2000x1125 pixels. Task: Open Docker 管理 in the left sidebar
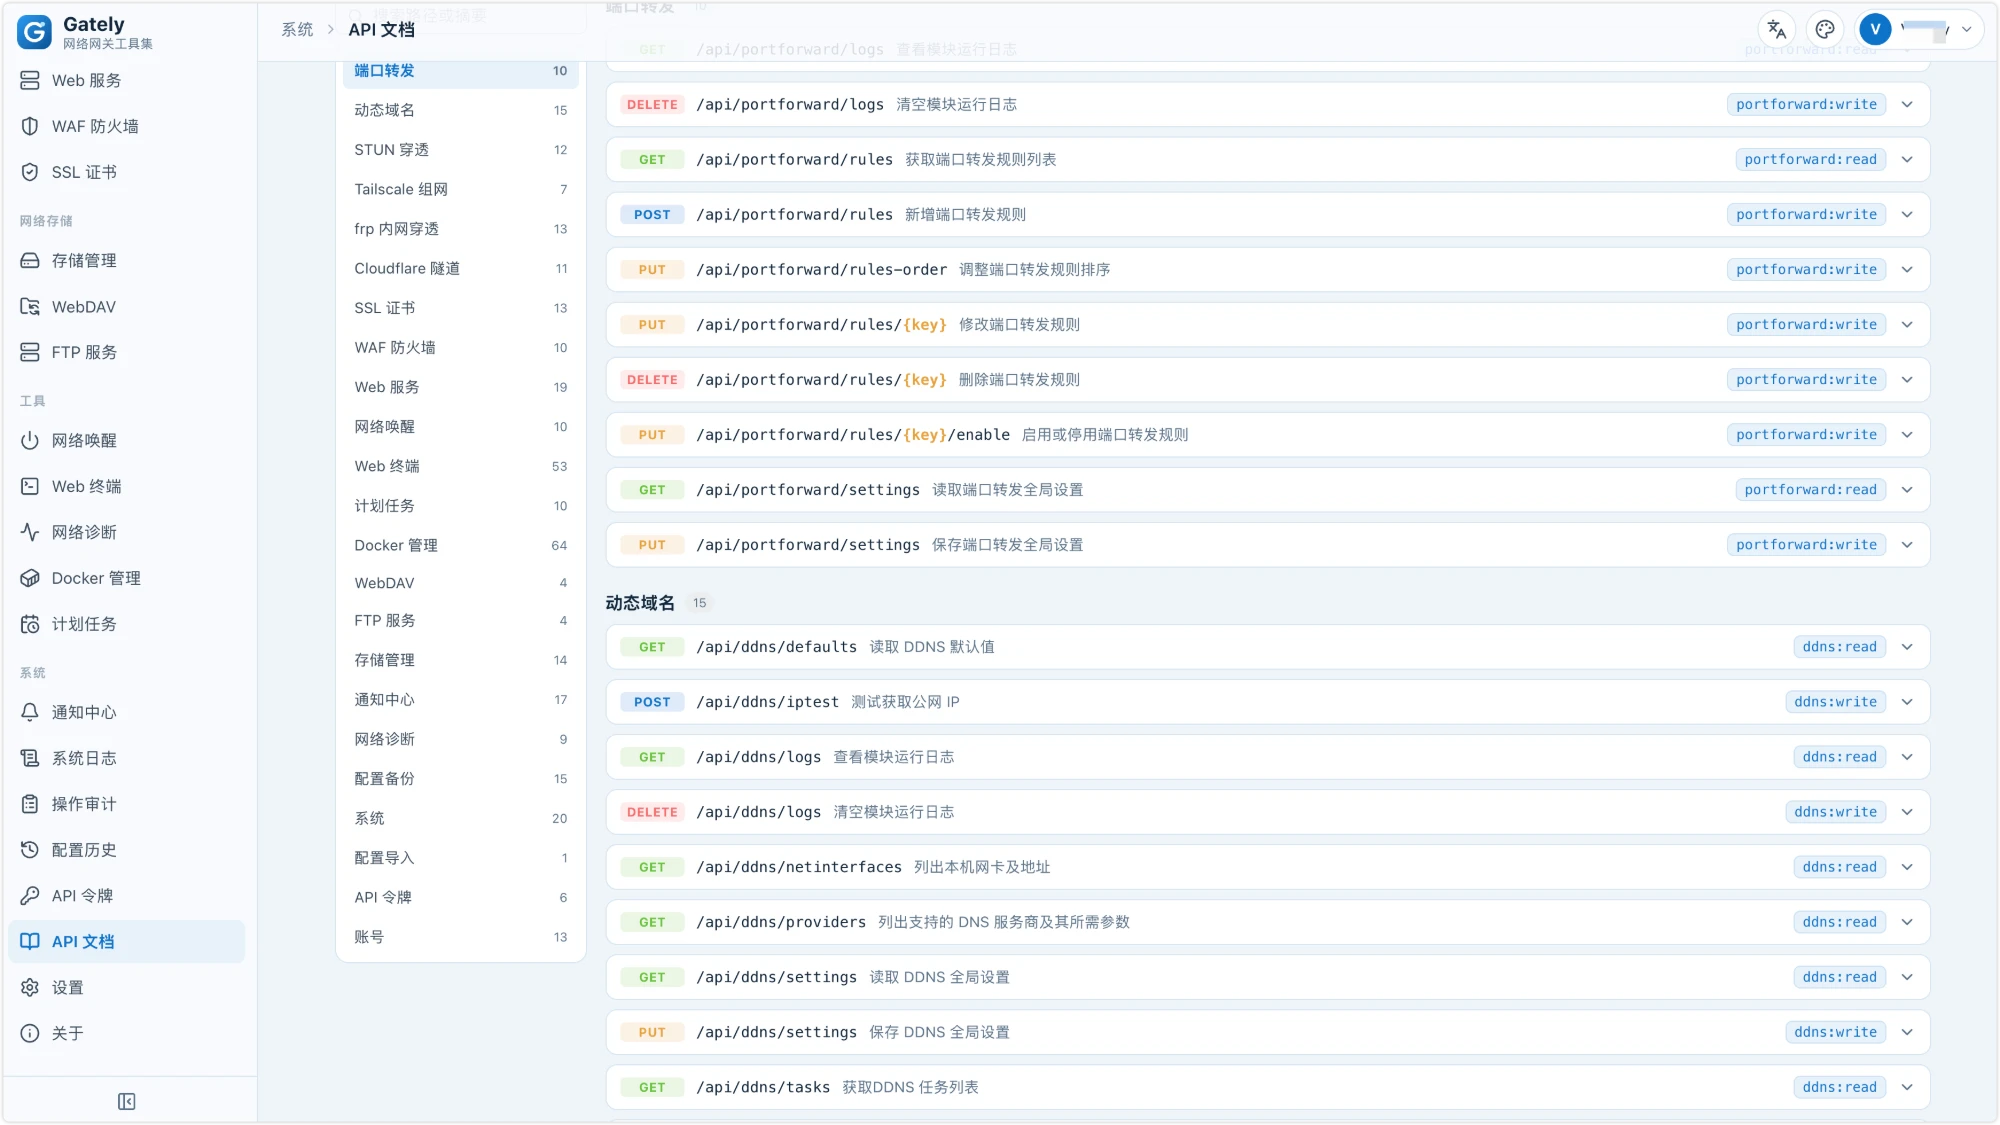[x=126, y=579]
